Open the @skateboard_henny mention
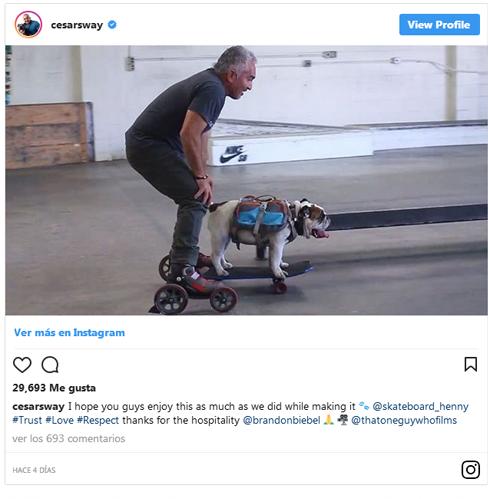488x499 pixels. pos(420,407)
